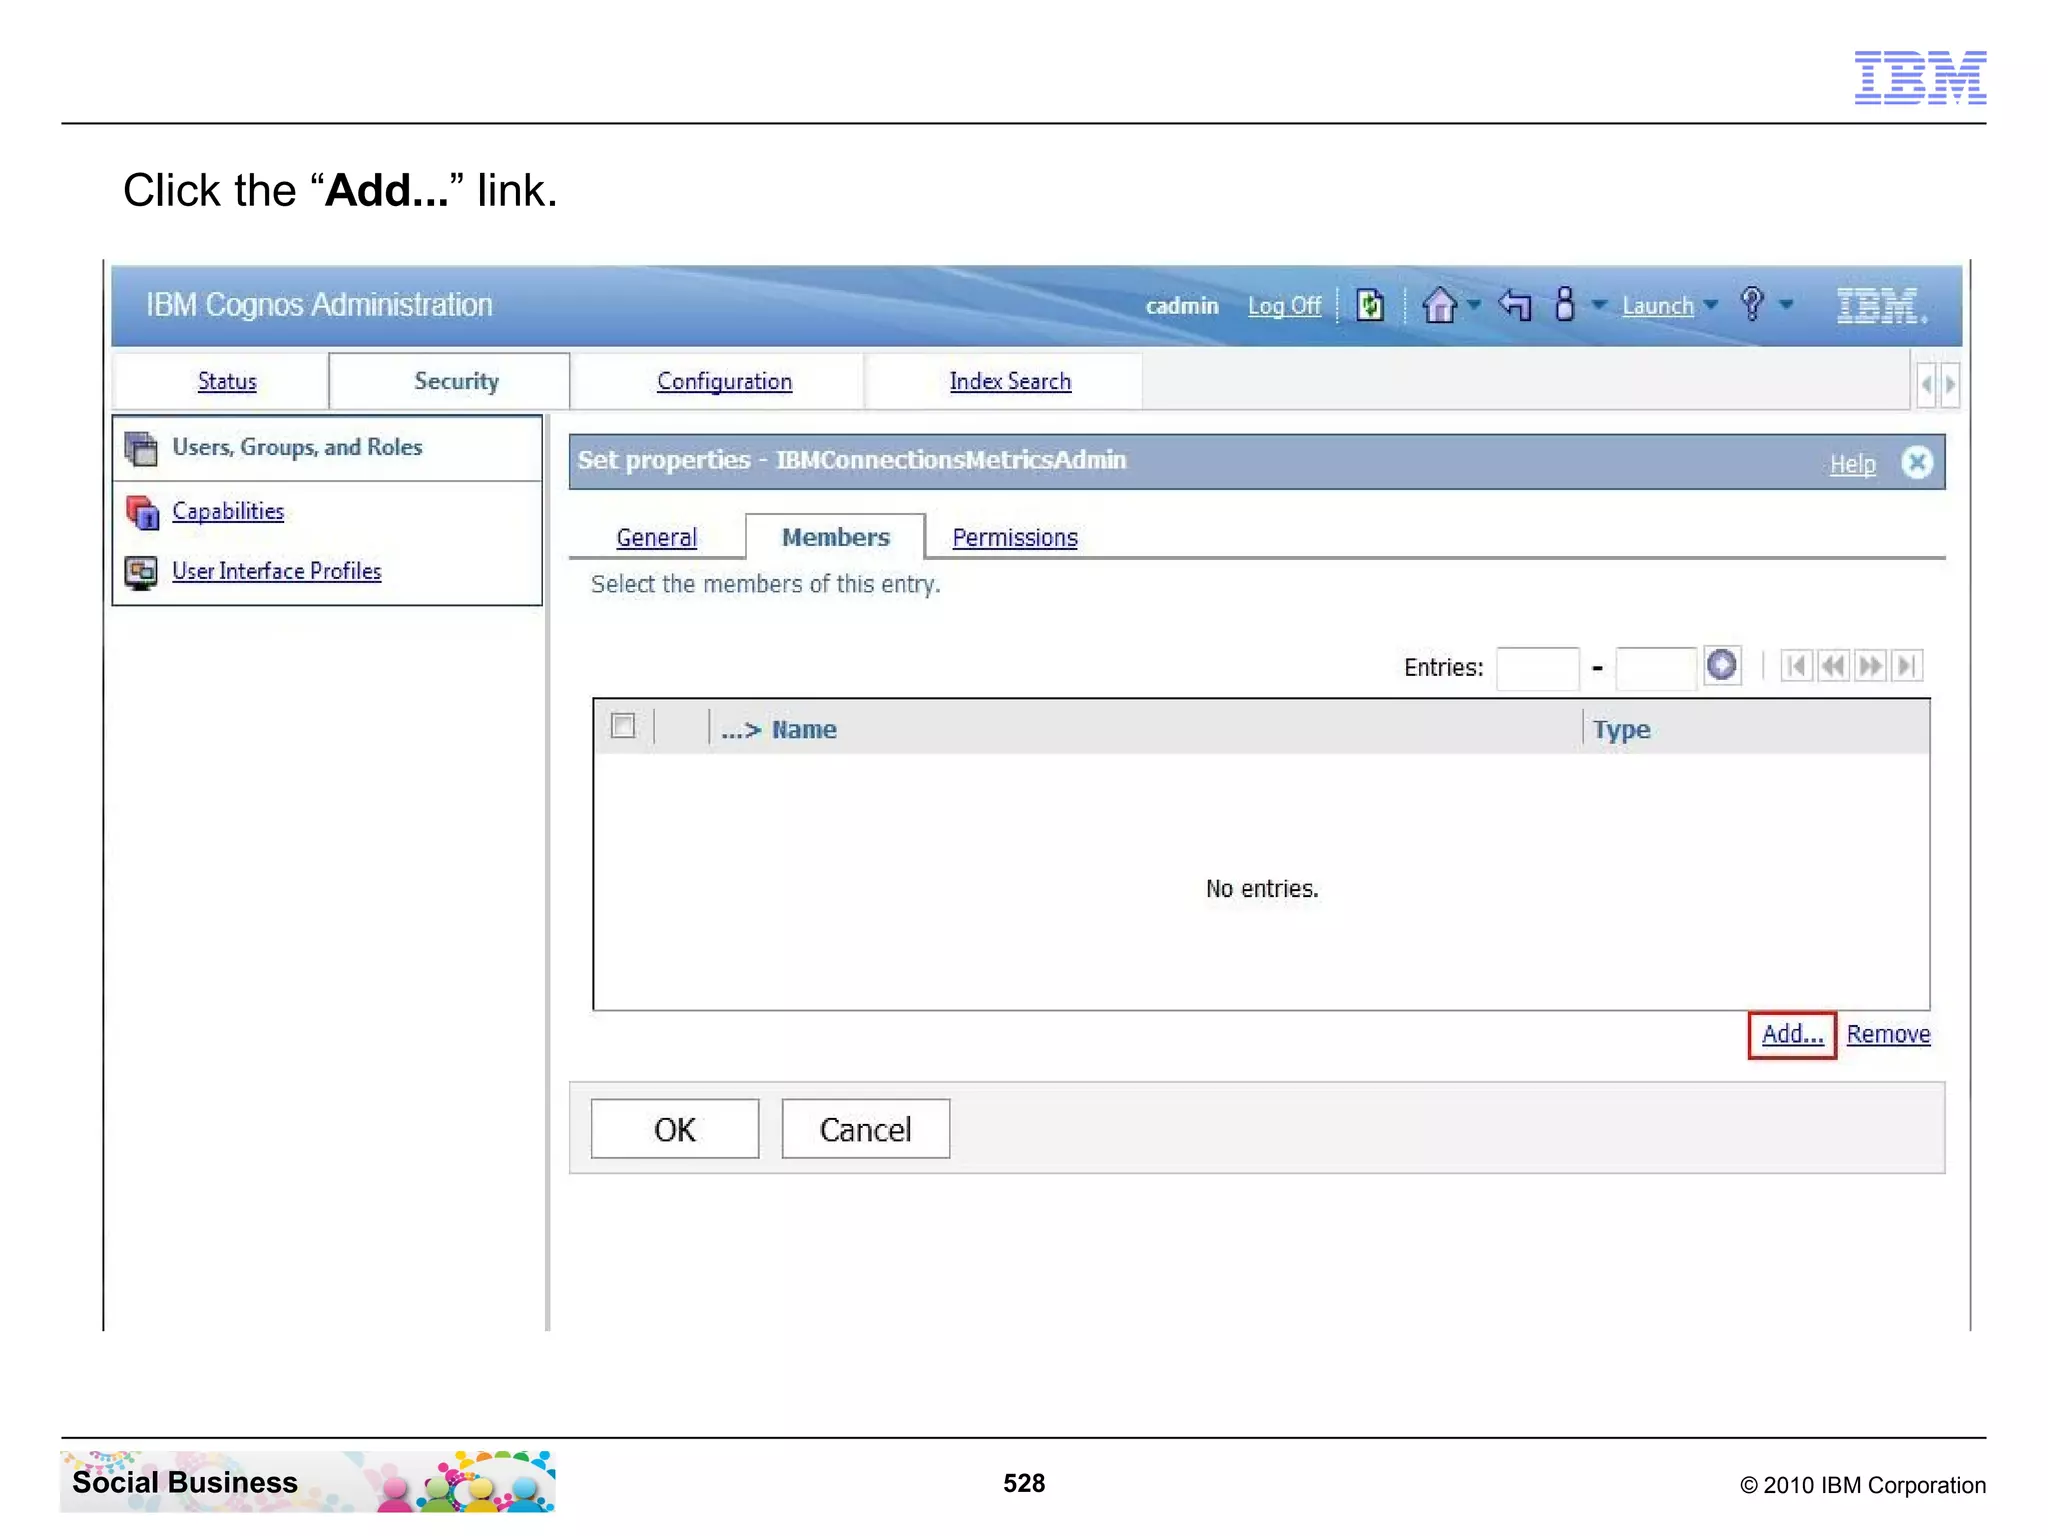Switch to the Status tab
The image size is (2048, 1536).
coord(227,381)
